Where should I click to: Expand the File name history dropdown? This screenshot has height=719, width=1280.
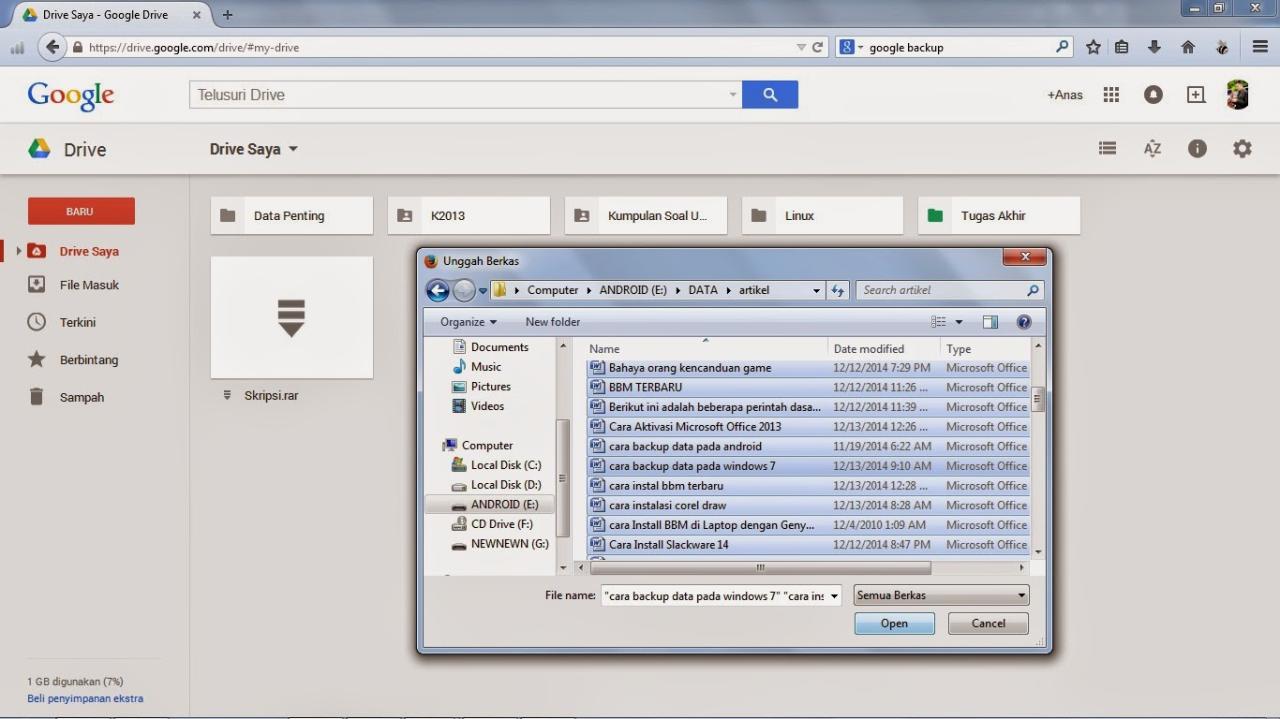(x=833, y=595)
